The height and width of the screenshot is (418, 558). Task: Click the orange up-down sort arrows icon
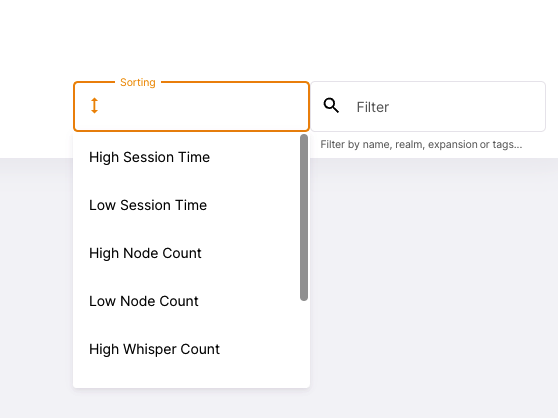click(x=94, y=106)
